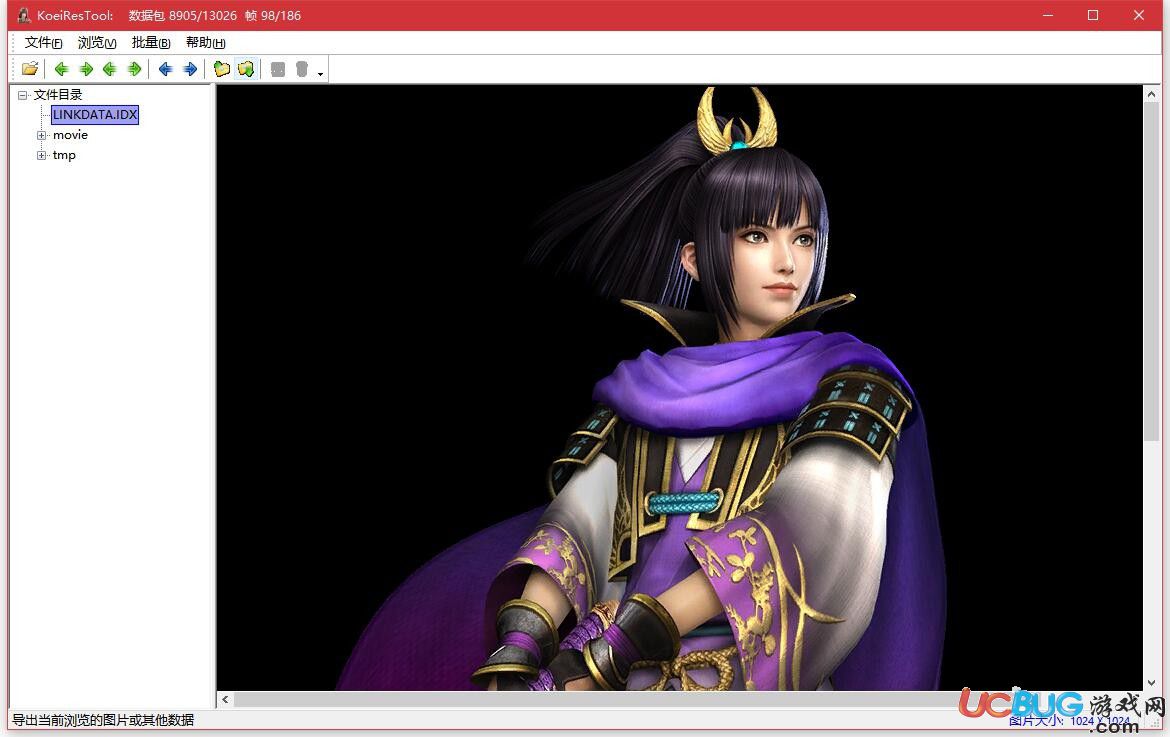The height and width of the screenshot is (737, 1170).
Task: Click the first green right arrow in the toolbar
Action: pos(87,69)
